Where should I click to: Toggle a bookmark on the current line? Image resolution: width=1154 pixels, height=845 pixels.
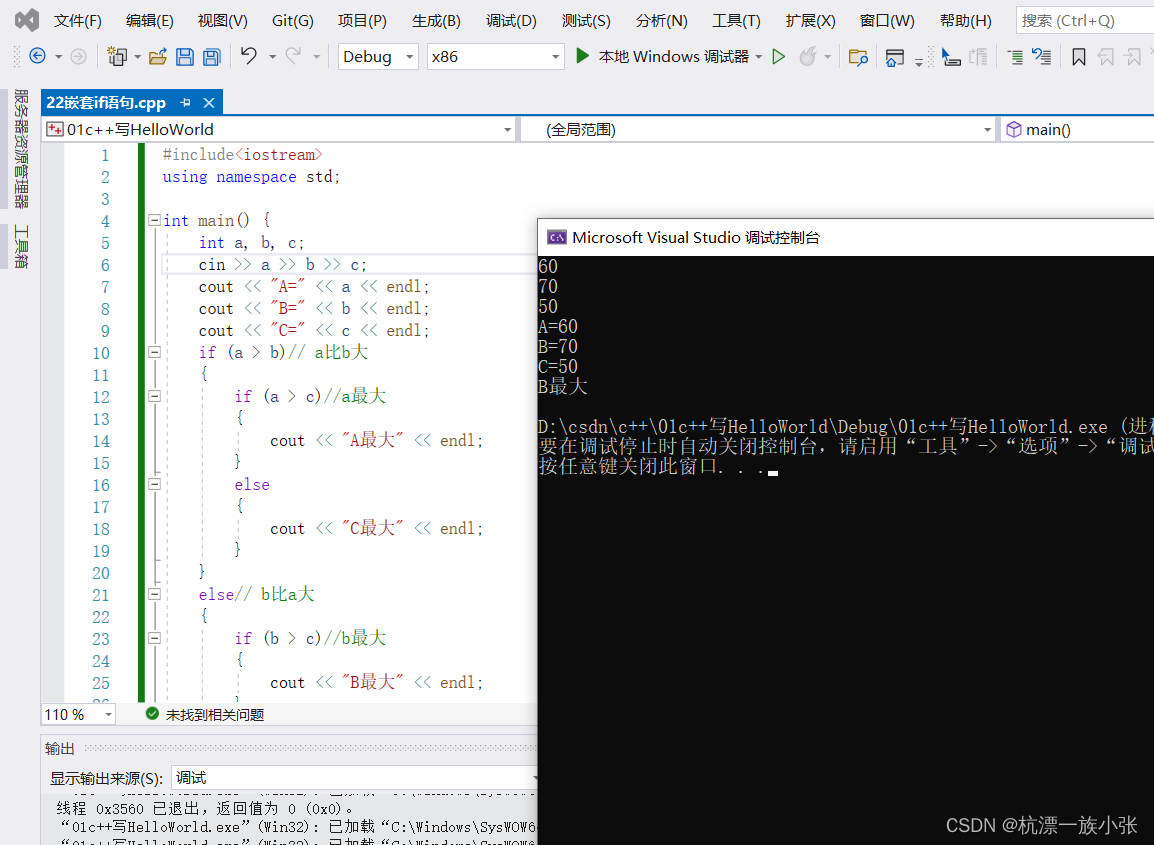[1078, 57]
